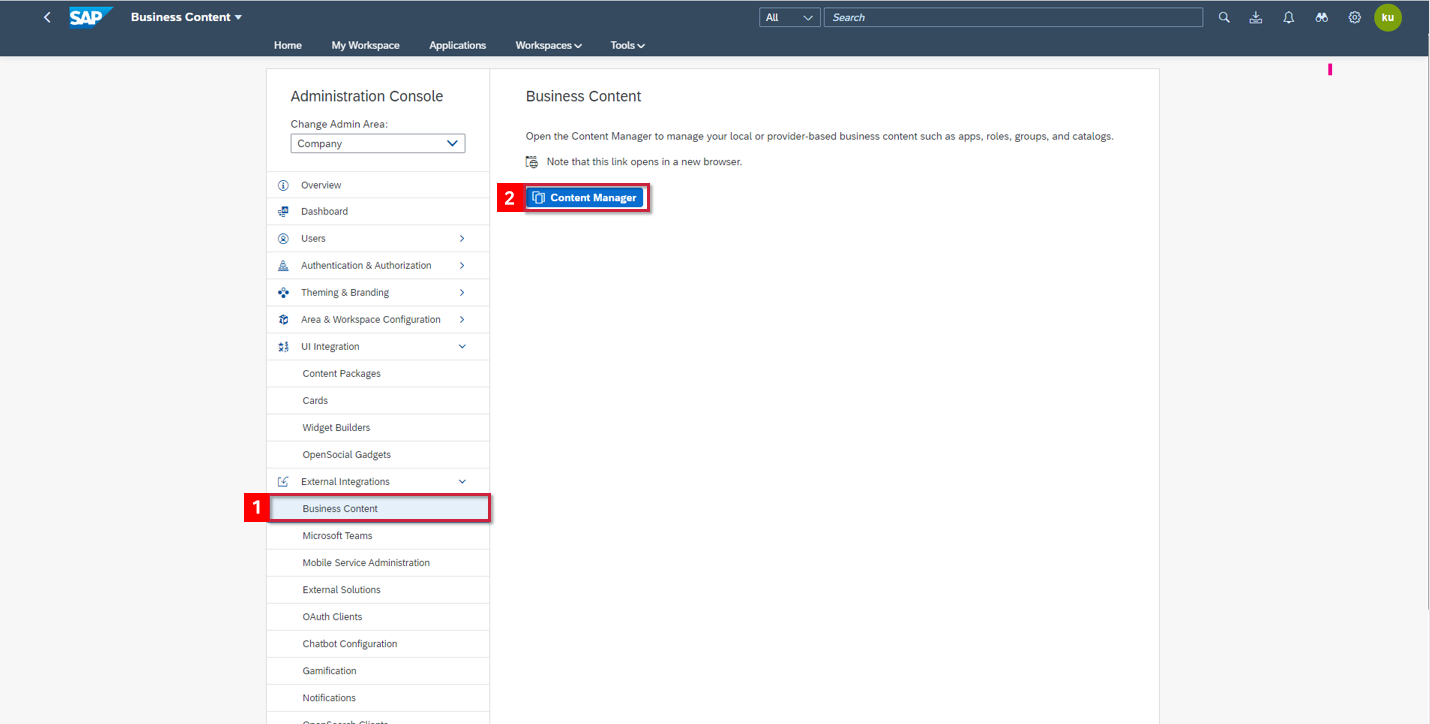Open Widget Builders
The width and height of the screenshot is (1430, 724).
pos(378,428)
